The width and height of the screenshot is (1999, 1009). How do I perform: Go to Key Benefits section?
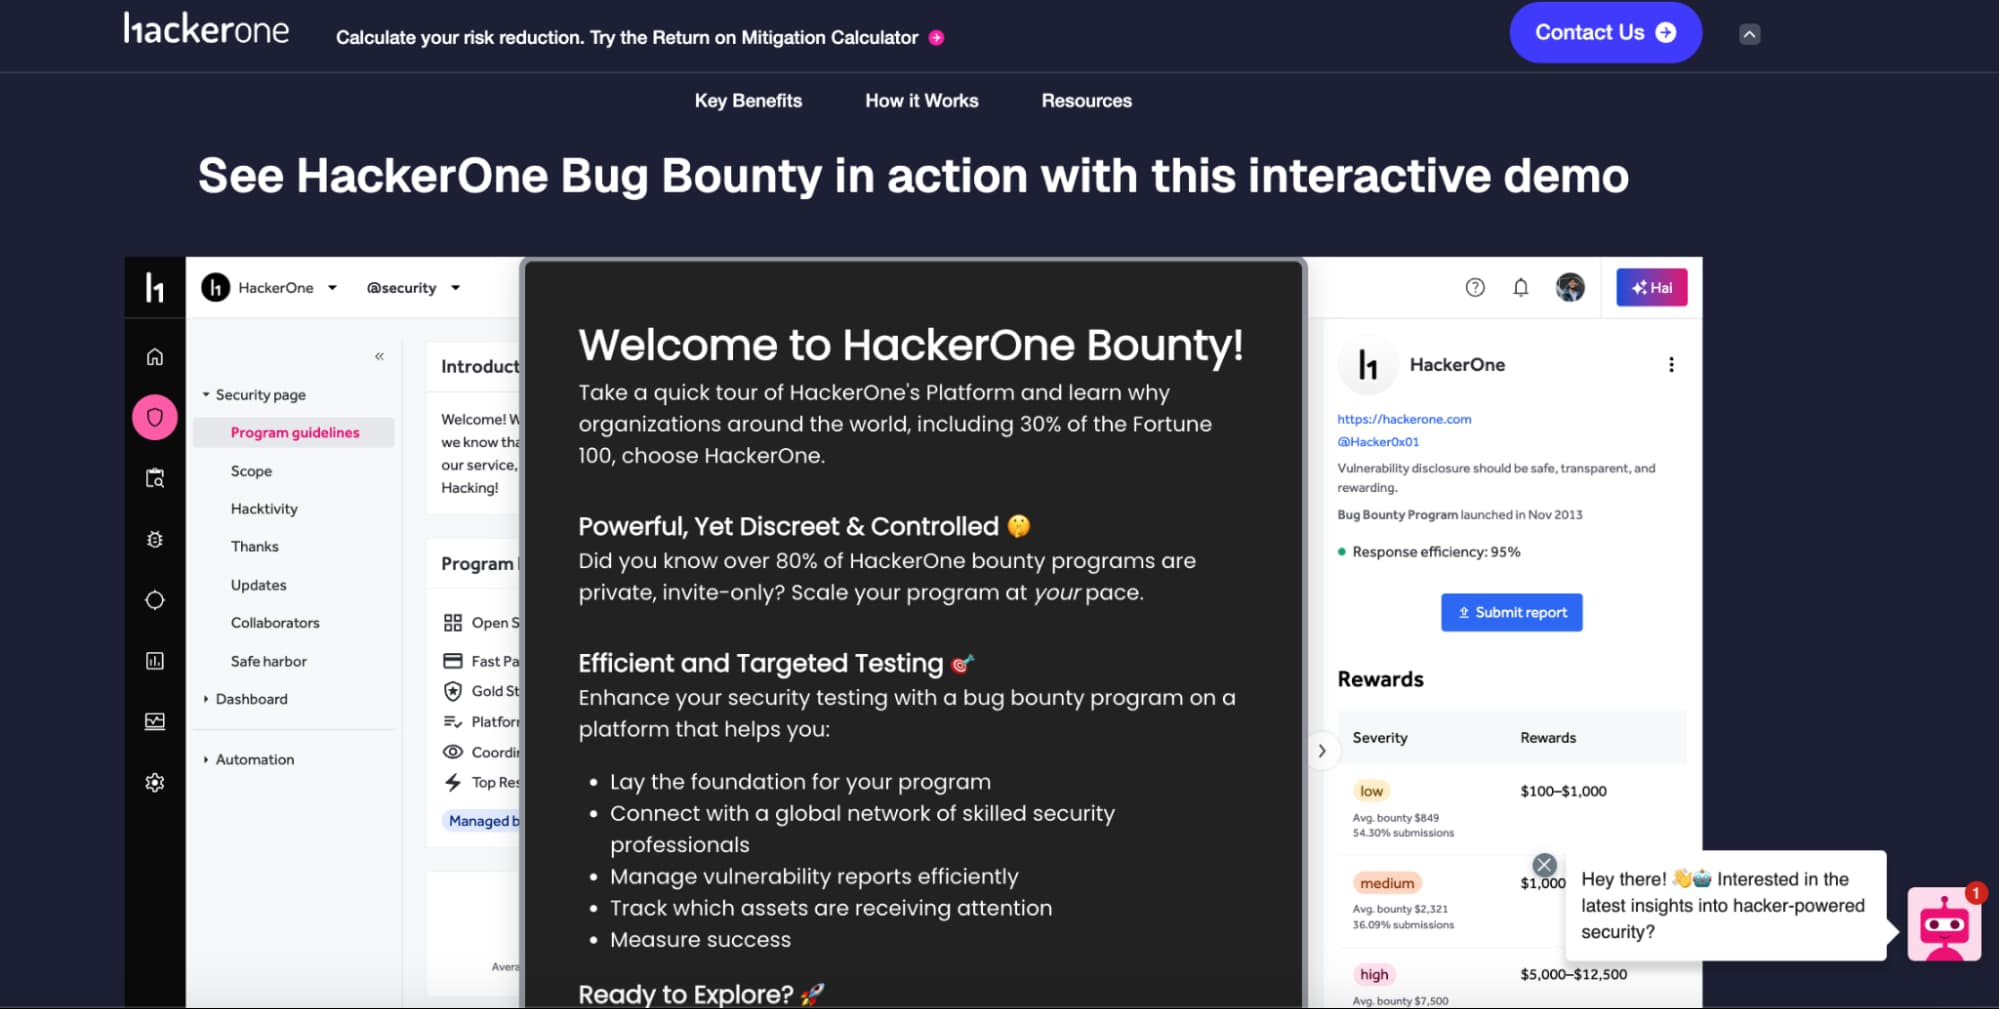pyautogui.click(x=748, y=101)
